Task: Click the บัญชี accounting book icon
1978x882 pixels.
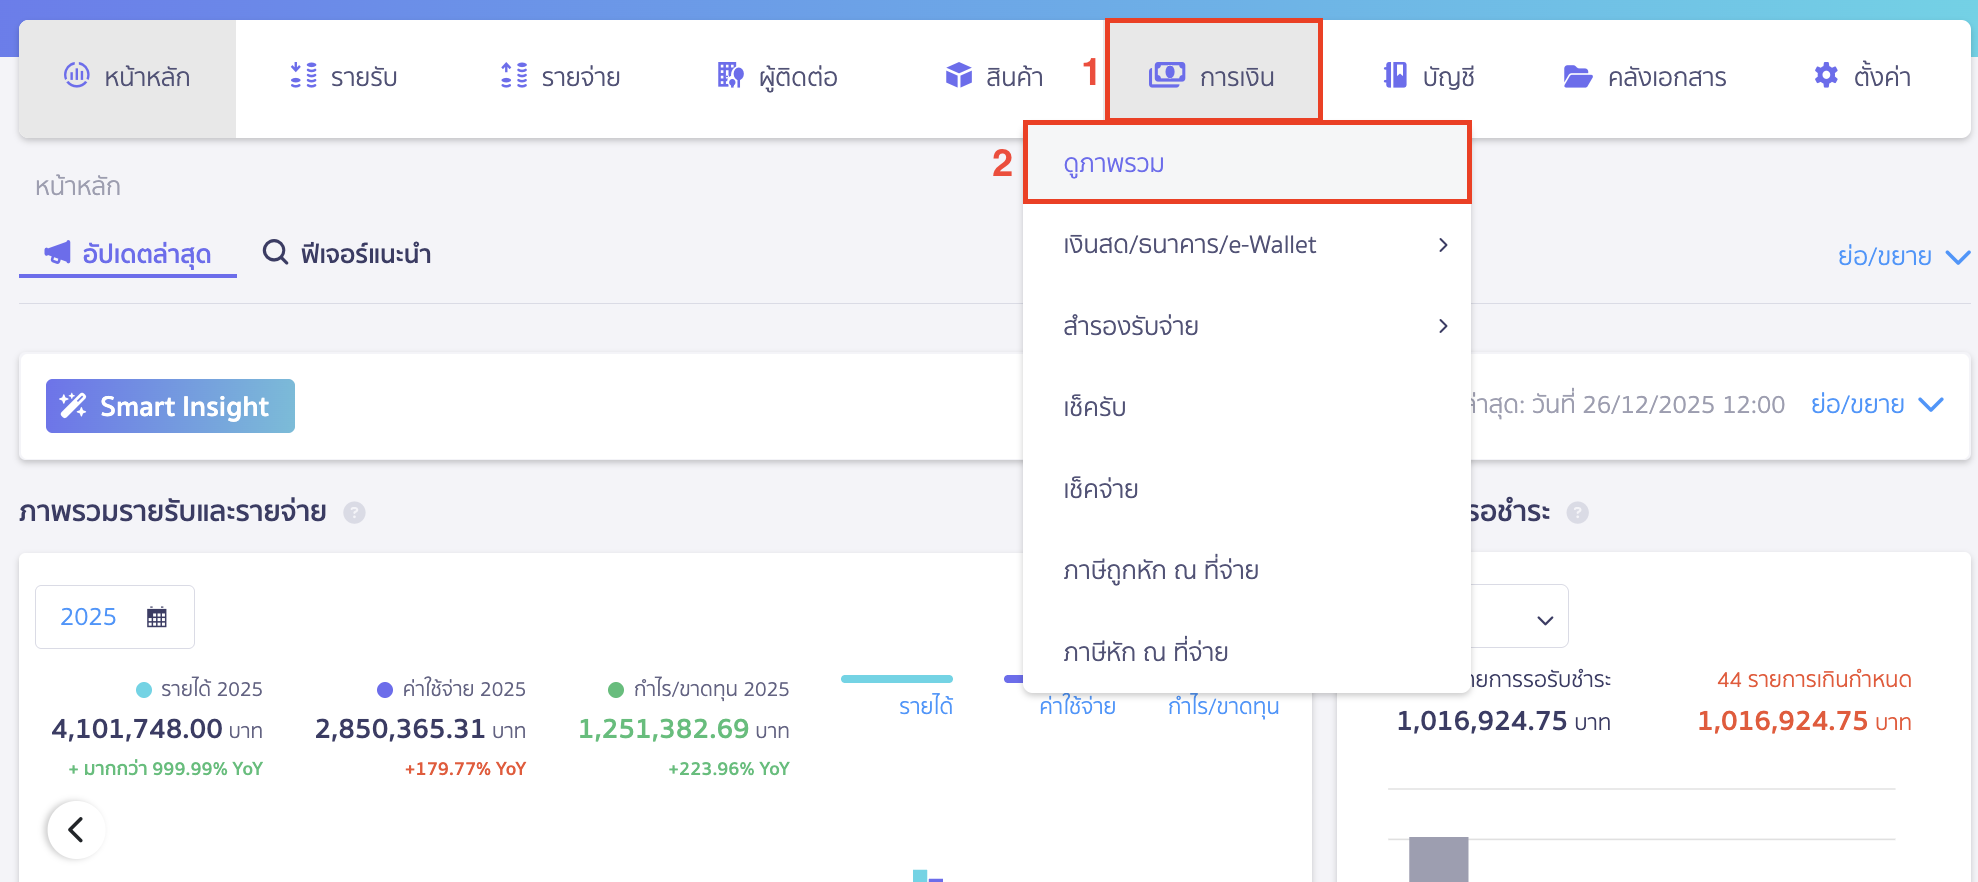Action: [1395, 76]
